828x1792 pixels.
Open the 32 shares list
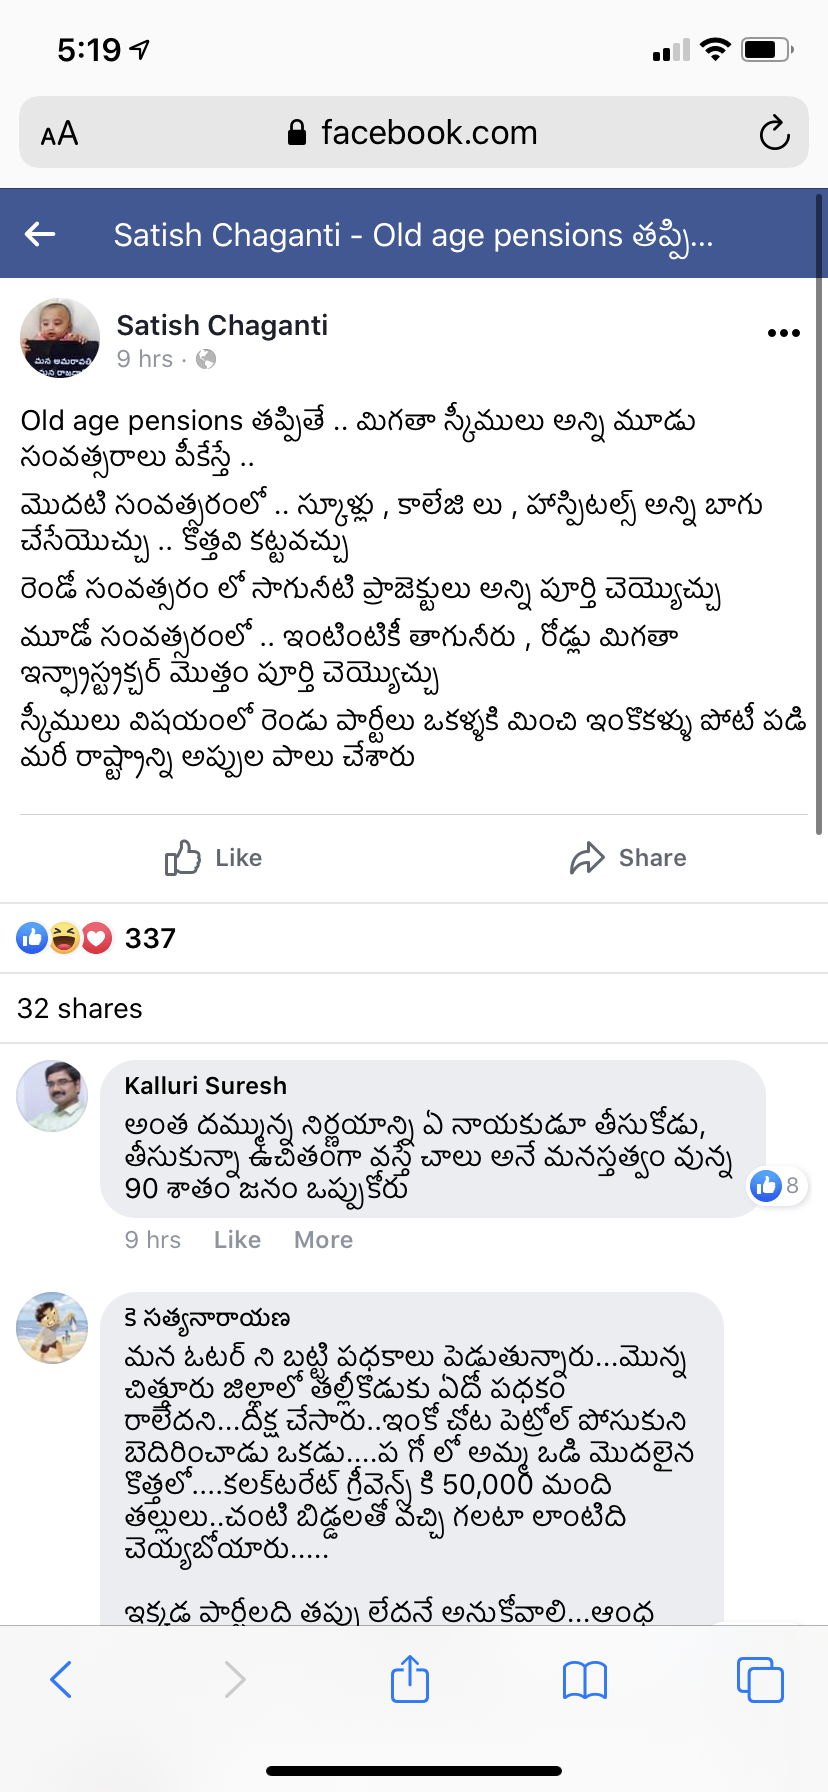tap(80, 1008)
